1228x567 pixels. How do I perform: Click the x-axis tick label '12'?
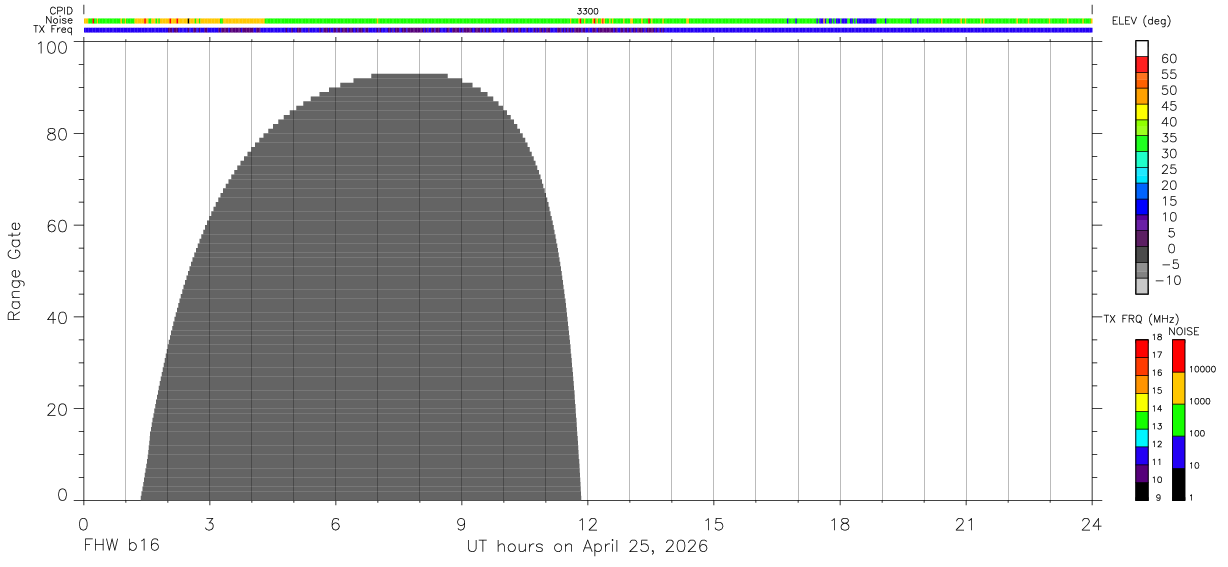[x=588, y=524]
